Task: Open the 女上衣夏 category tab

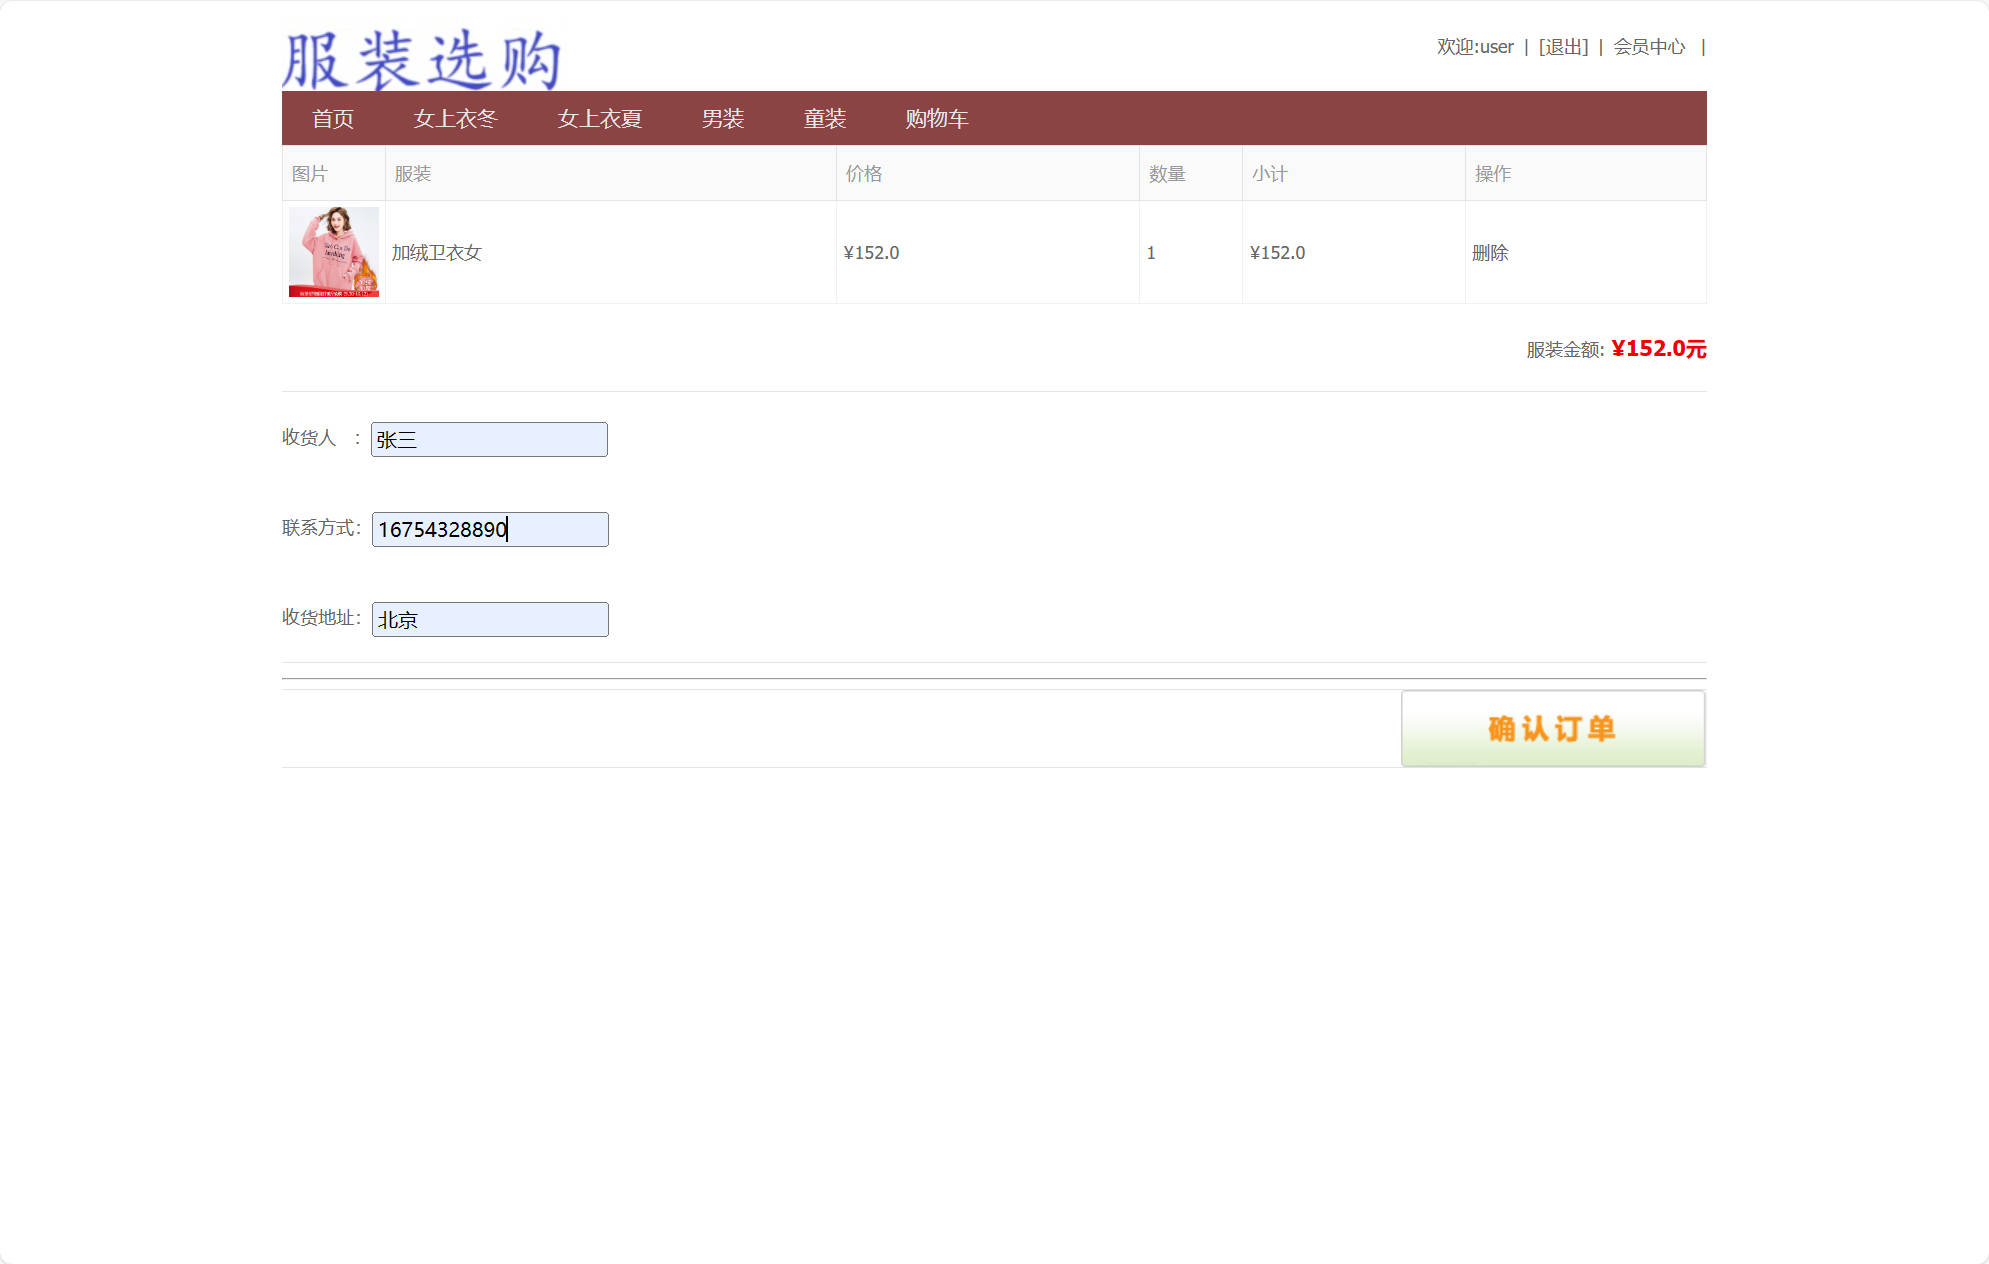Action: [600, 119]
